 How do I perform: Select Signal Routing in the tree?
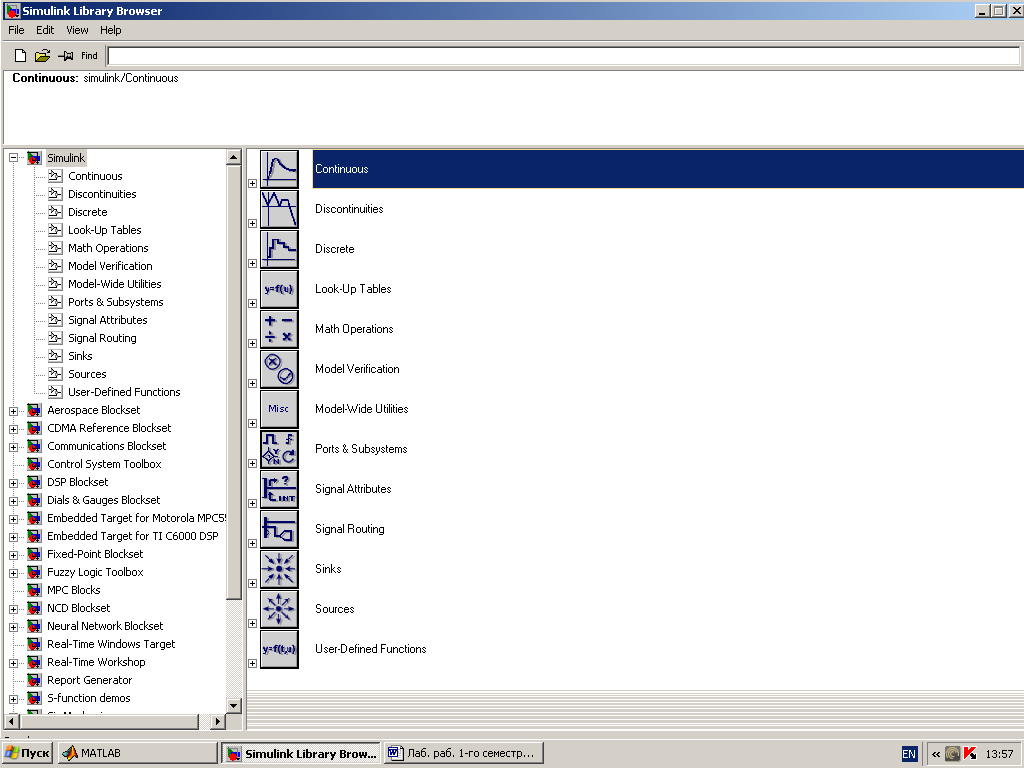103,338
